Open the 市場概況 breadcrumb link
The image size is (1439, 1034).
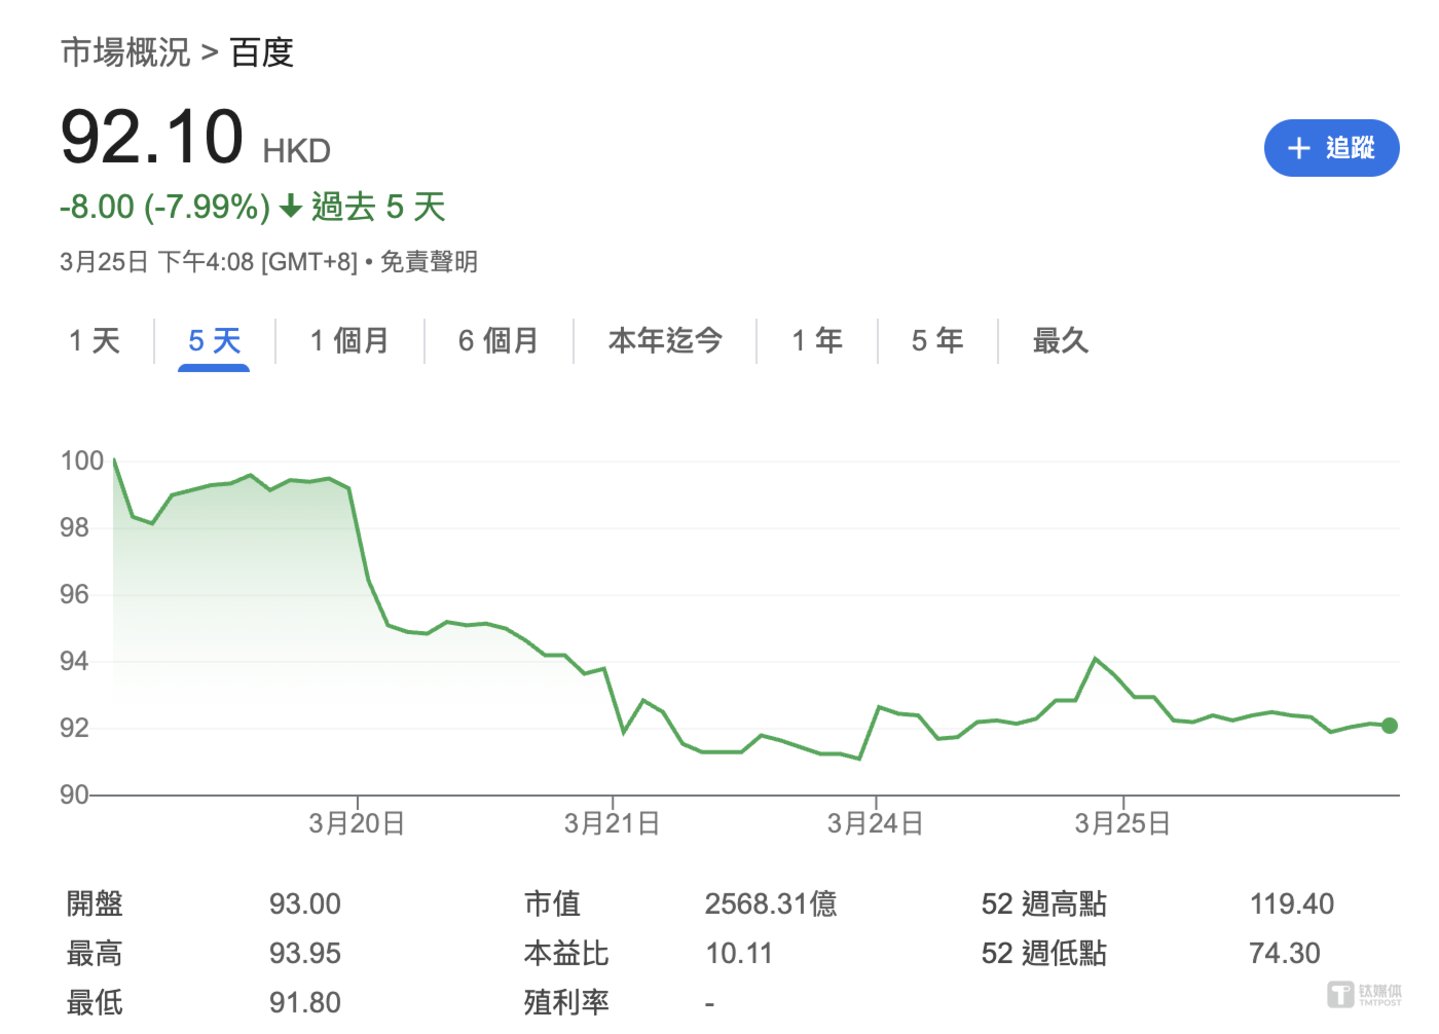(125, 52)
